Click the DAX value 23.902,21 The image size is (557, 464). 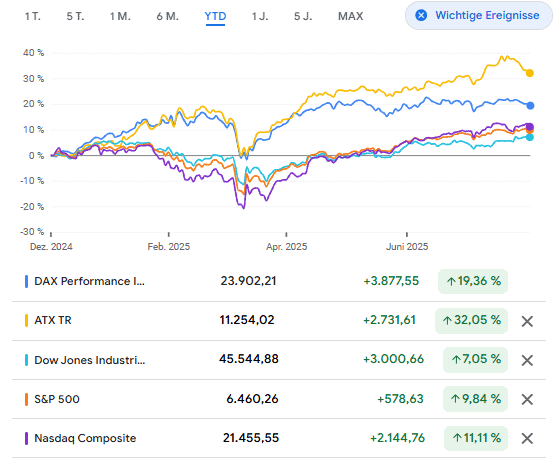click(248, 281)
